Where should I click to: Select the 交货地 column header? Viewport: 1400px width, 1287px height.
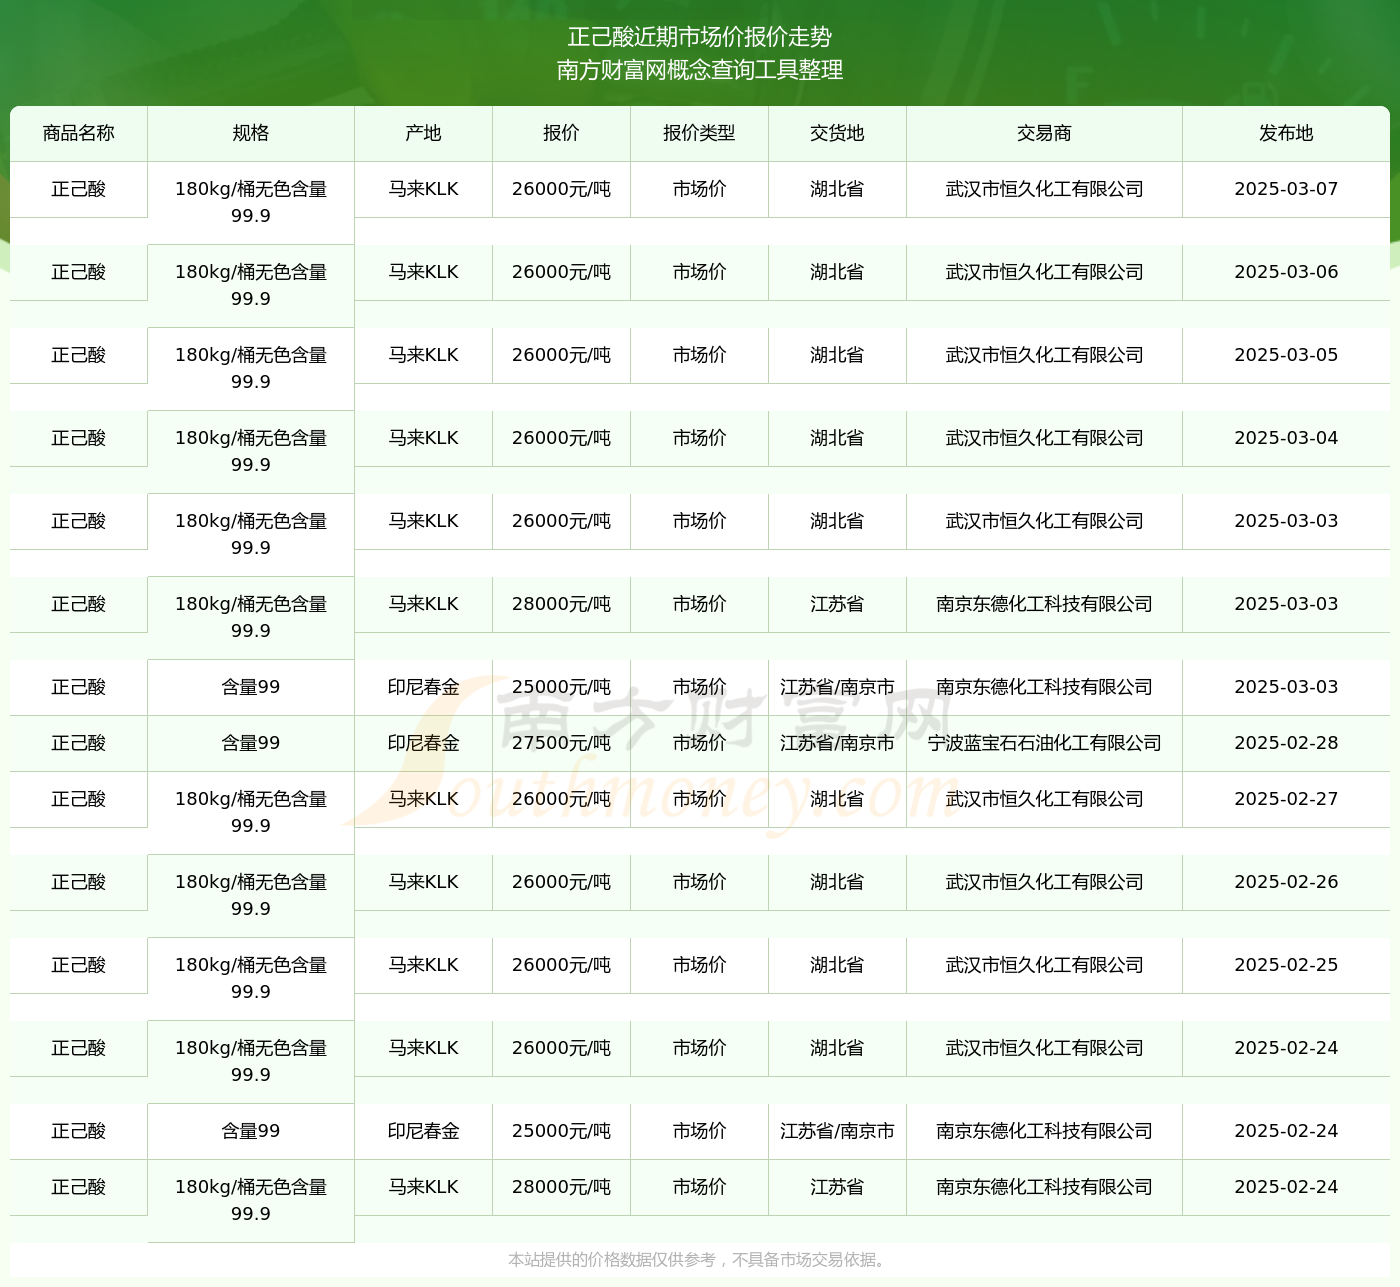tap(838, 133)
